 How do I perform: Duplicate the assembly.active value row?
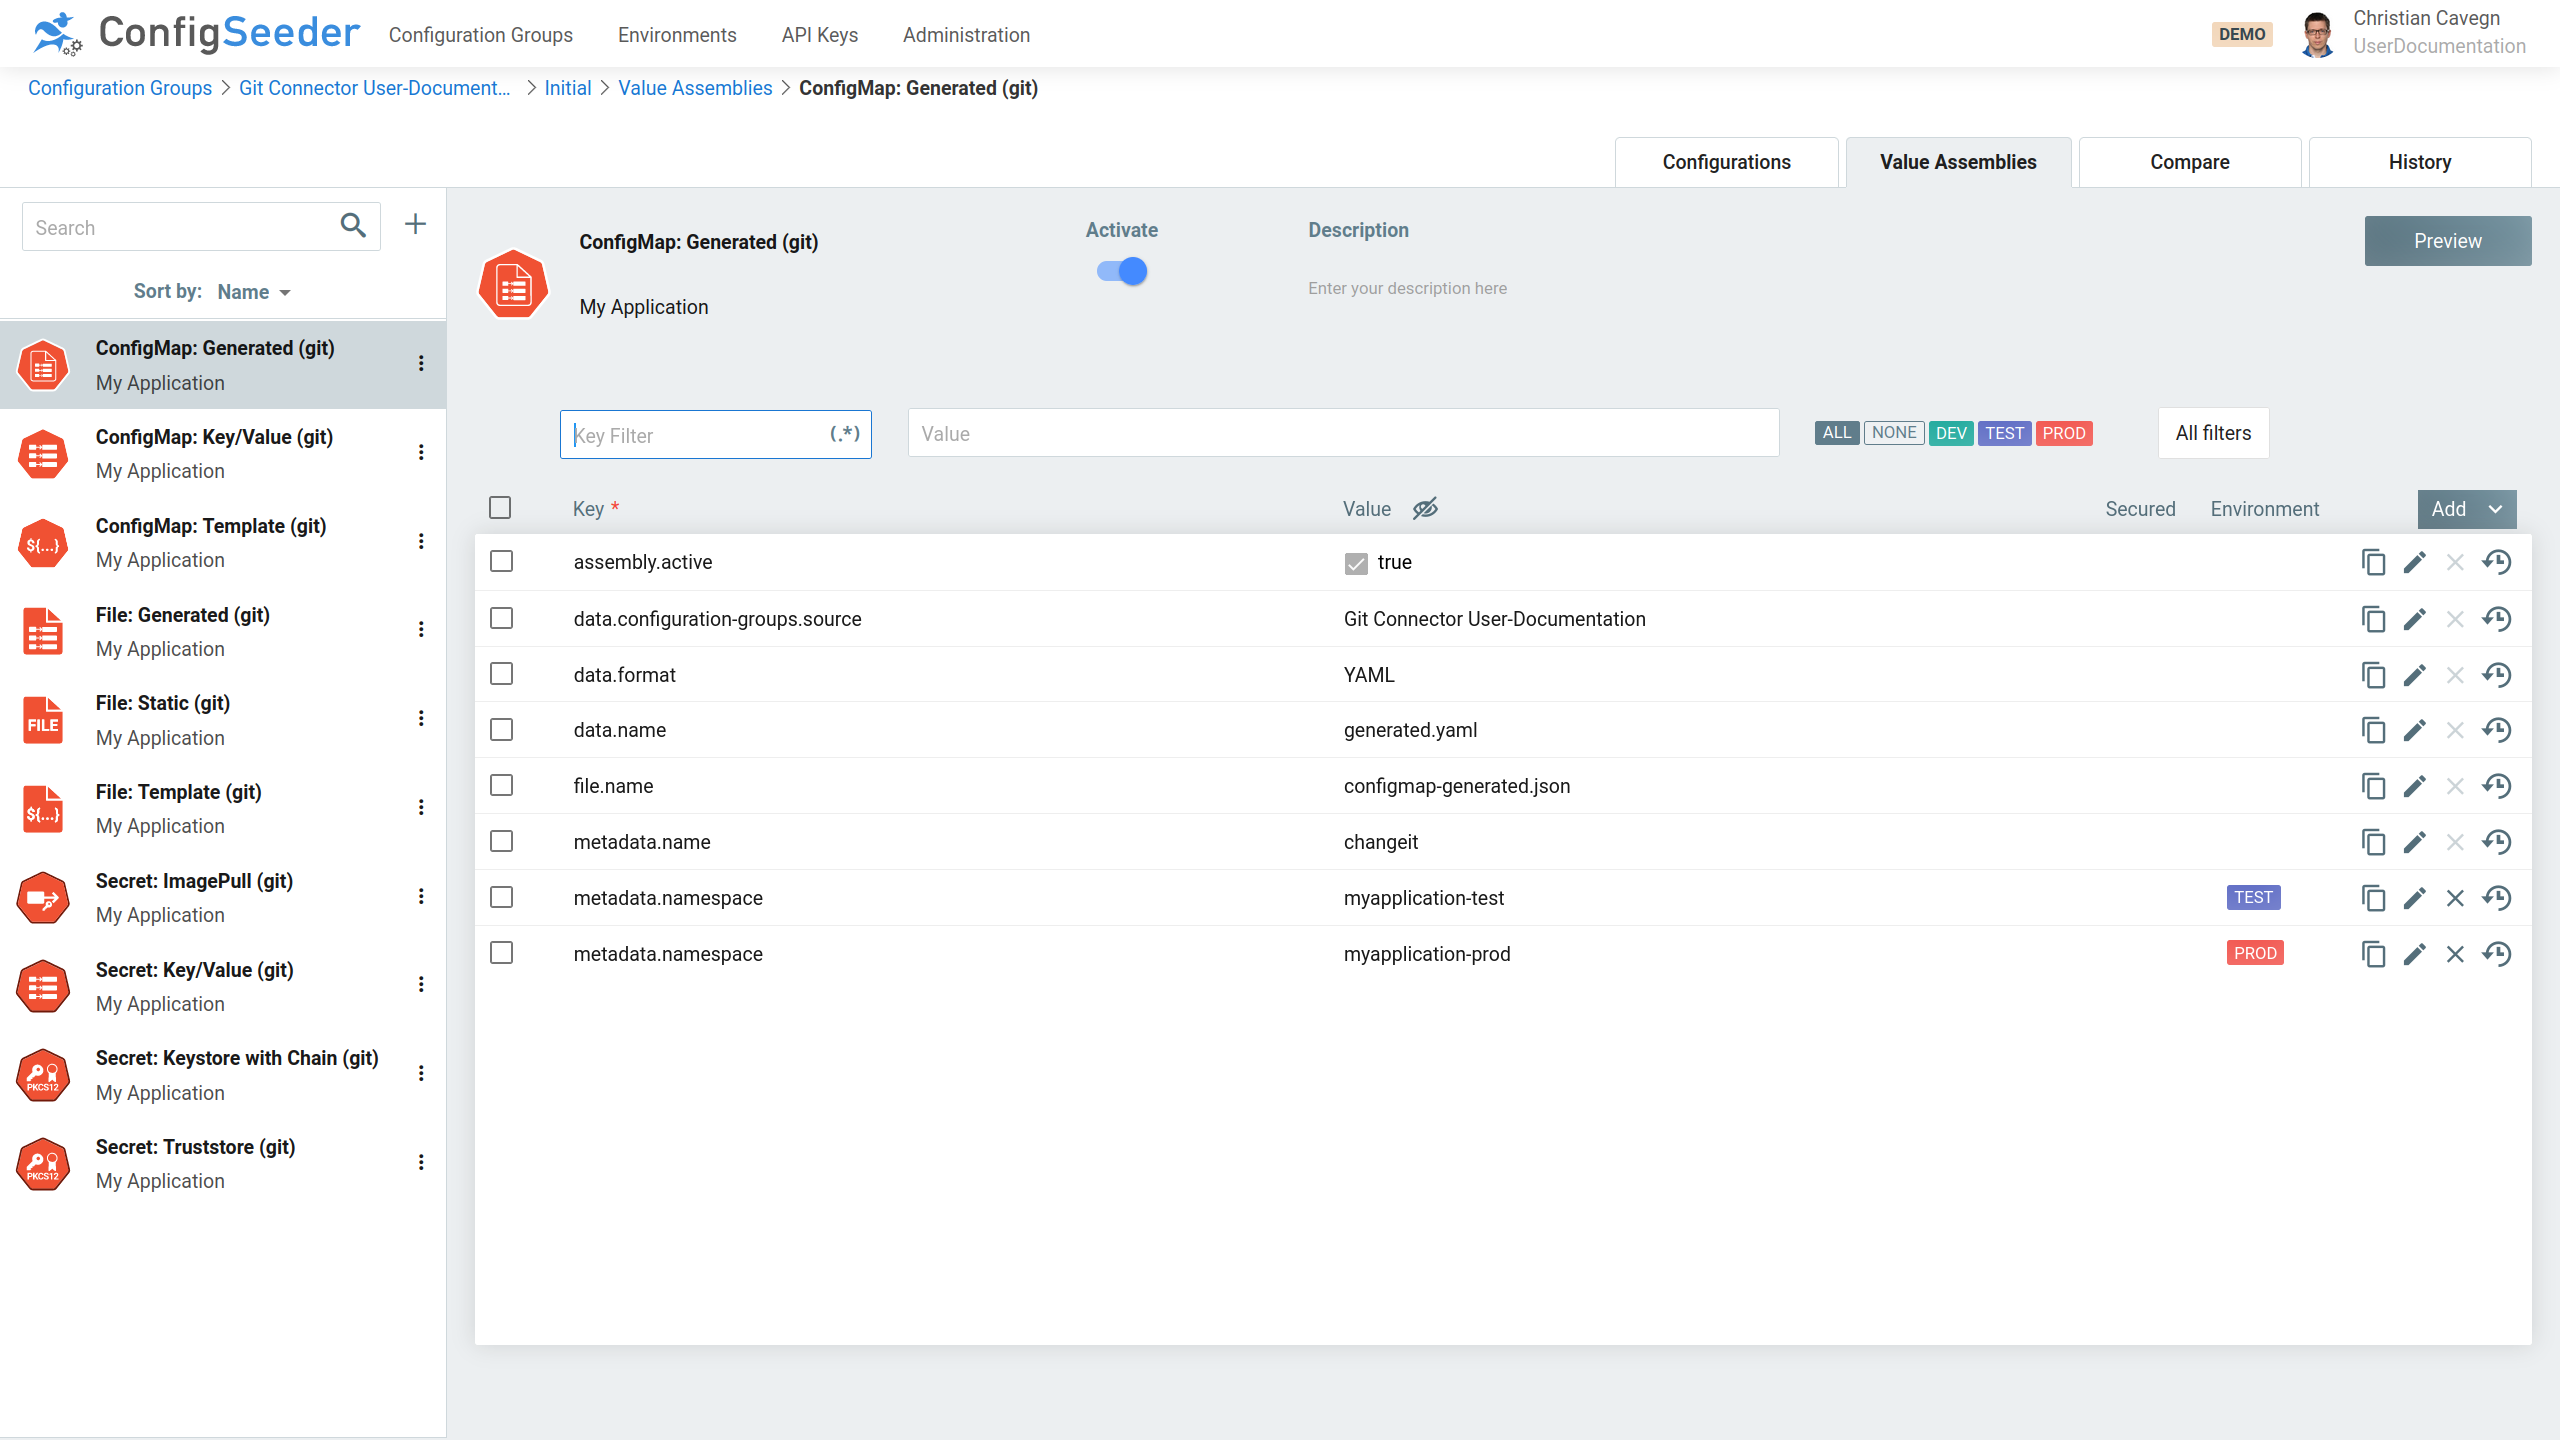click(x=2375, y=562)
